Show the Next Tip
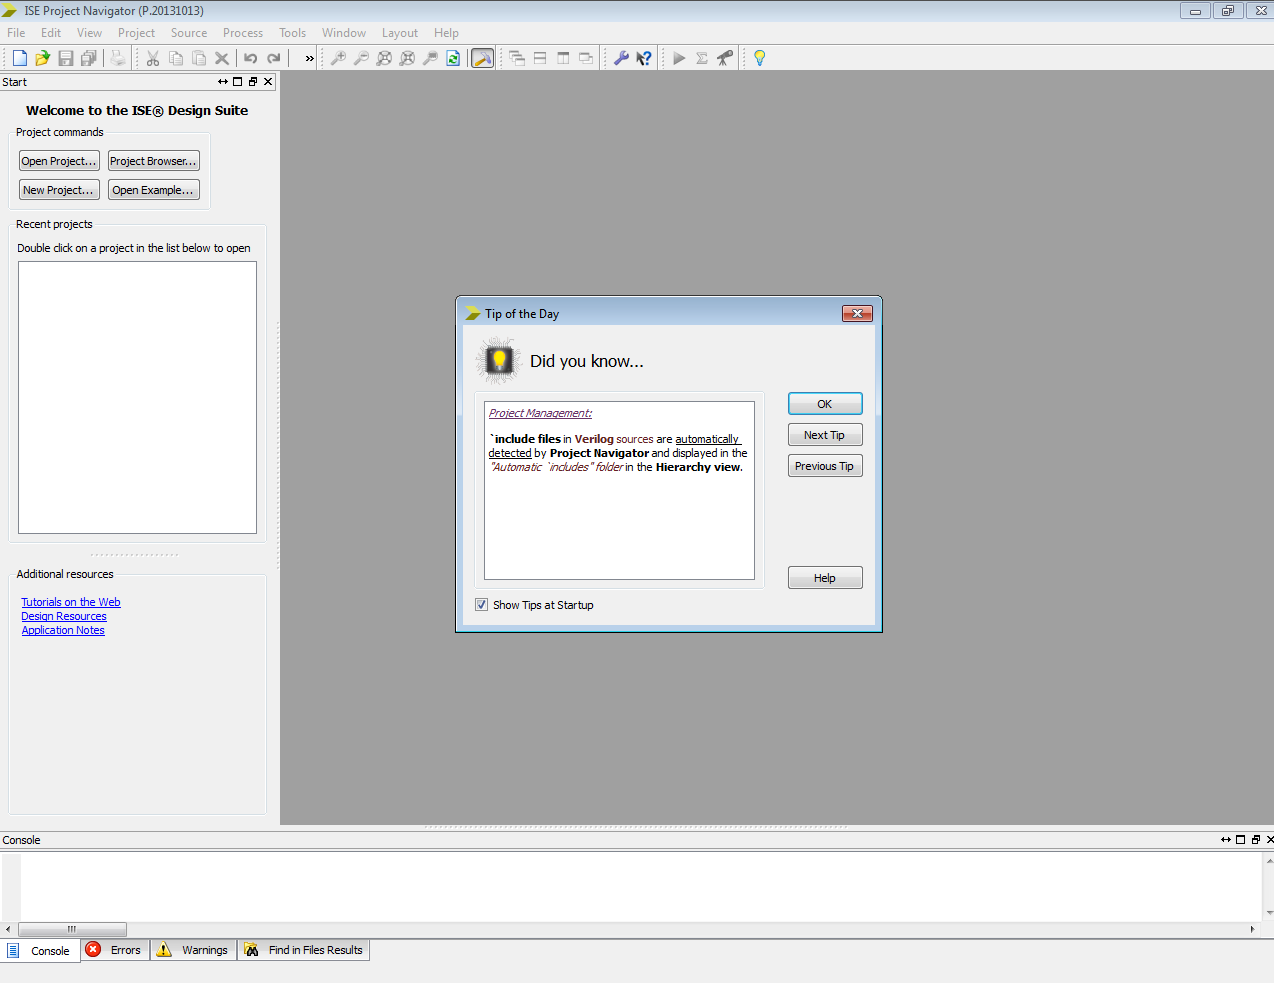This screenshot has width=1274, height=983. coord(825,435)
